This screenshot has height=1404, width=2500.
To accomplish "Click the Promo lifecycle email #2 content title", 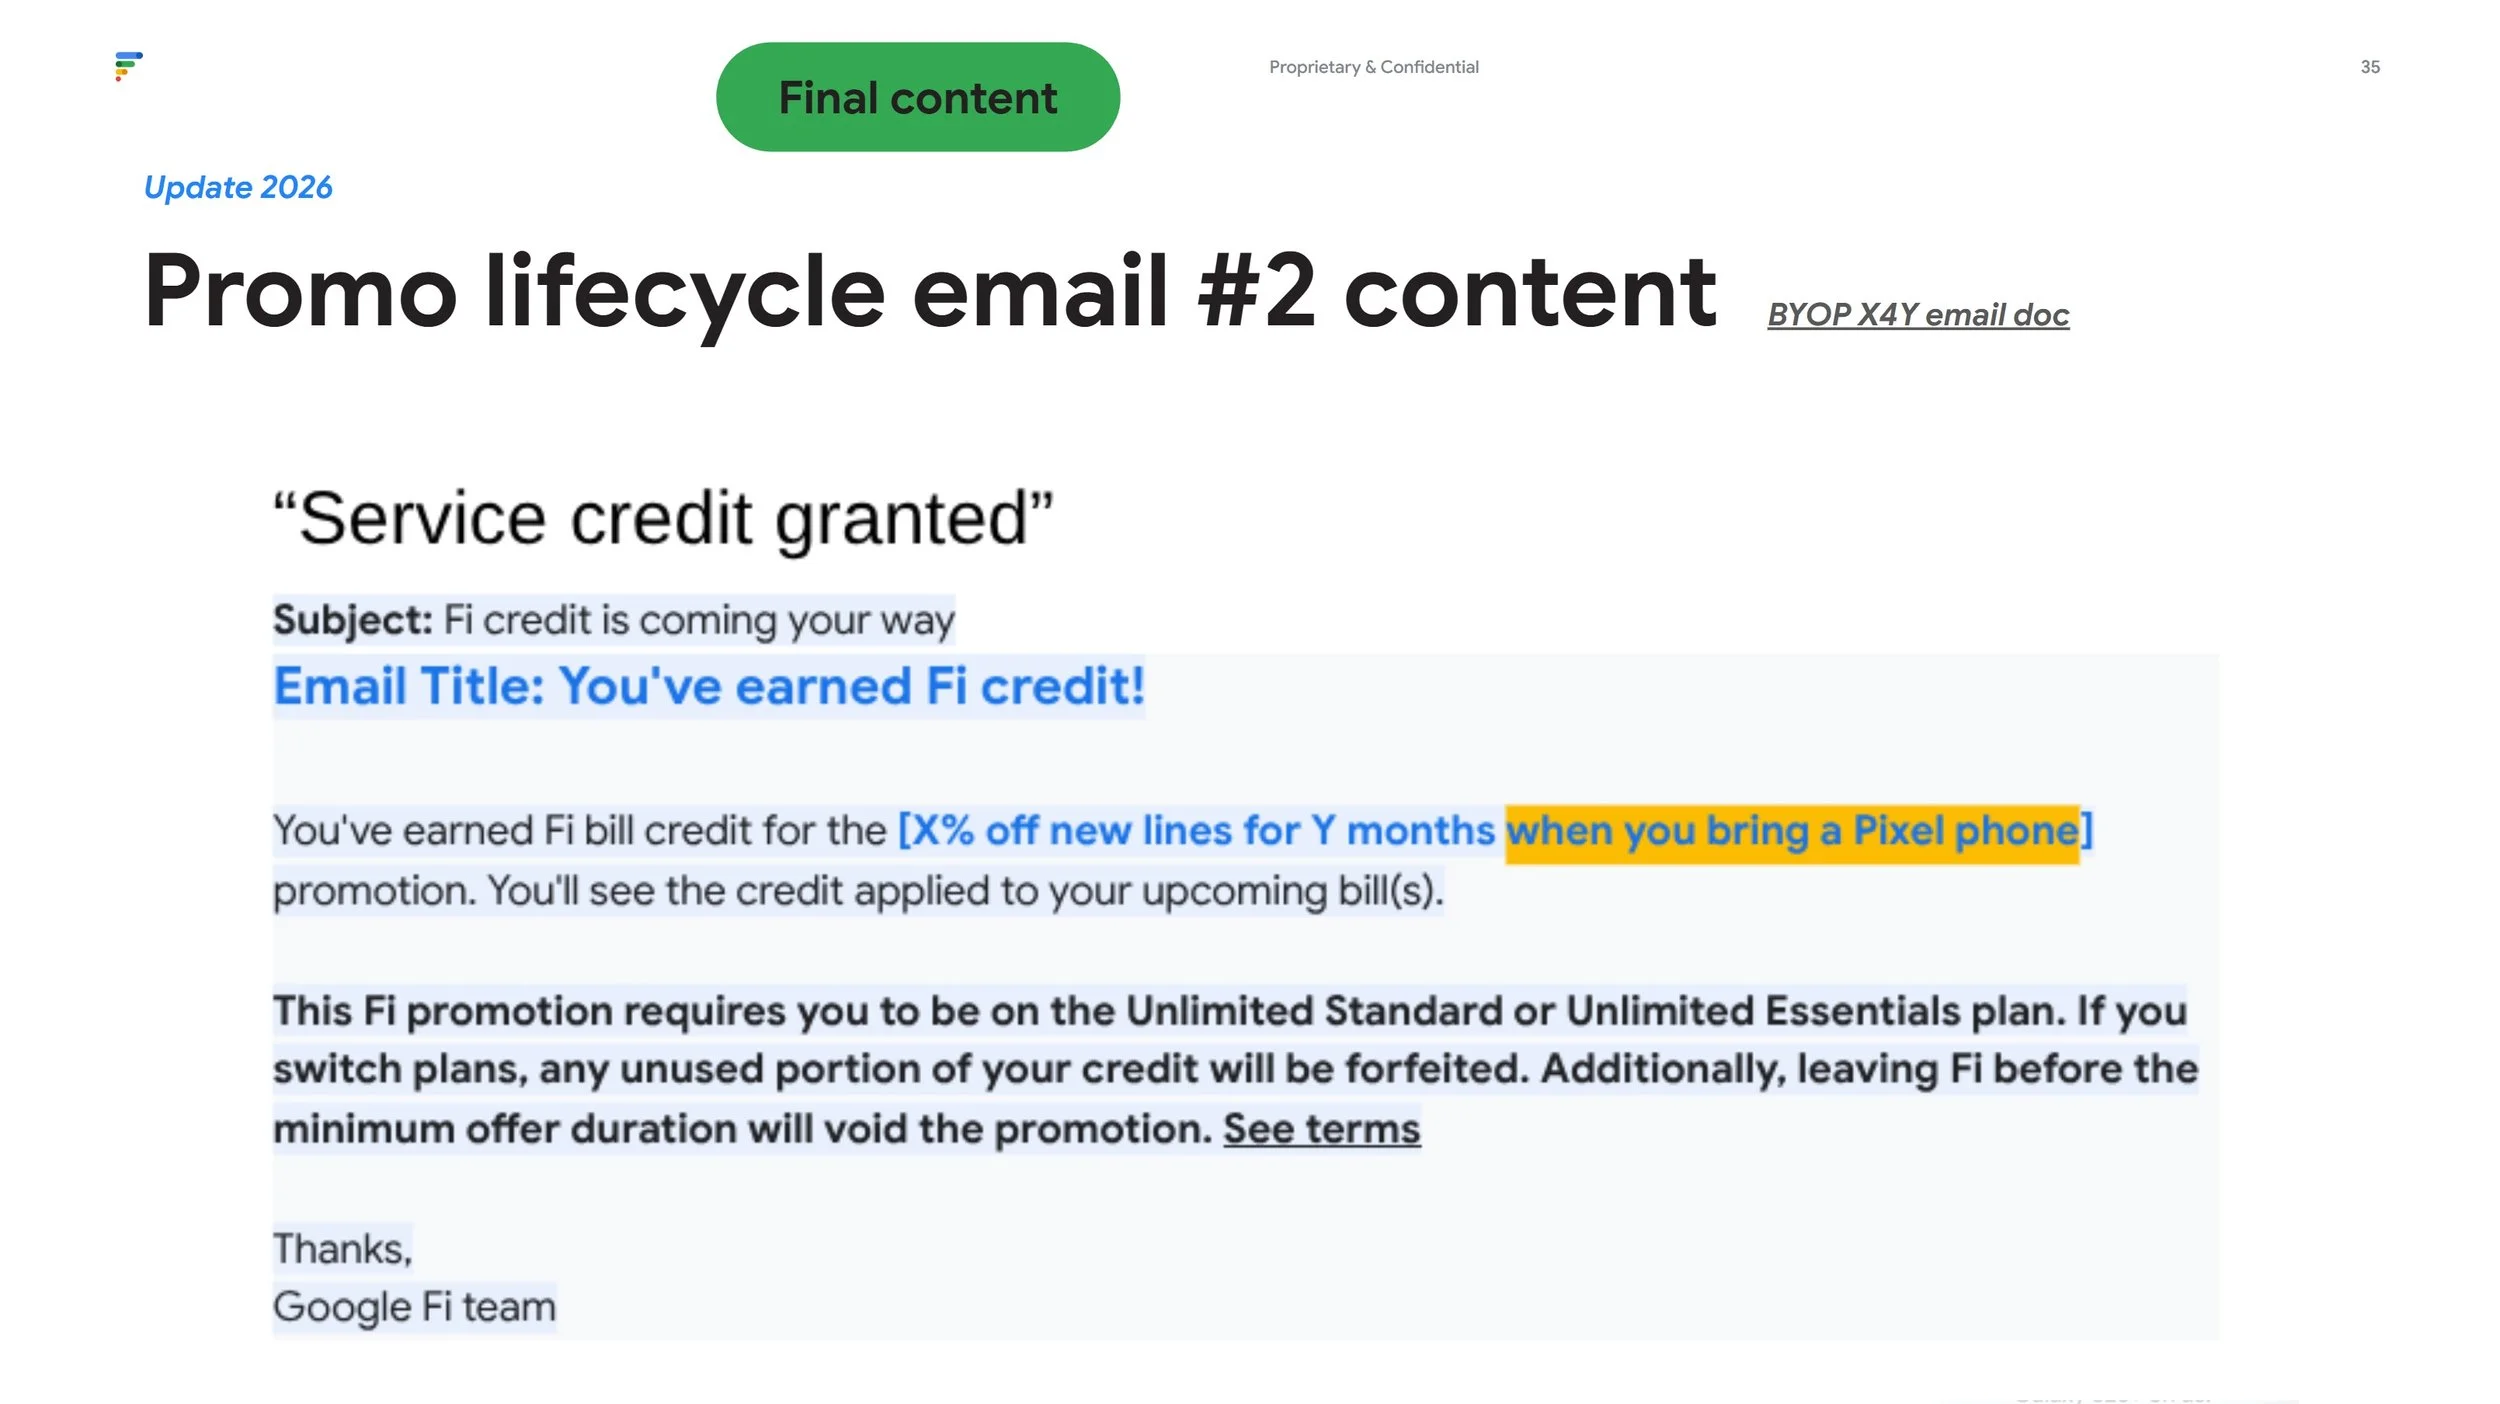I will [931, 291].
